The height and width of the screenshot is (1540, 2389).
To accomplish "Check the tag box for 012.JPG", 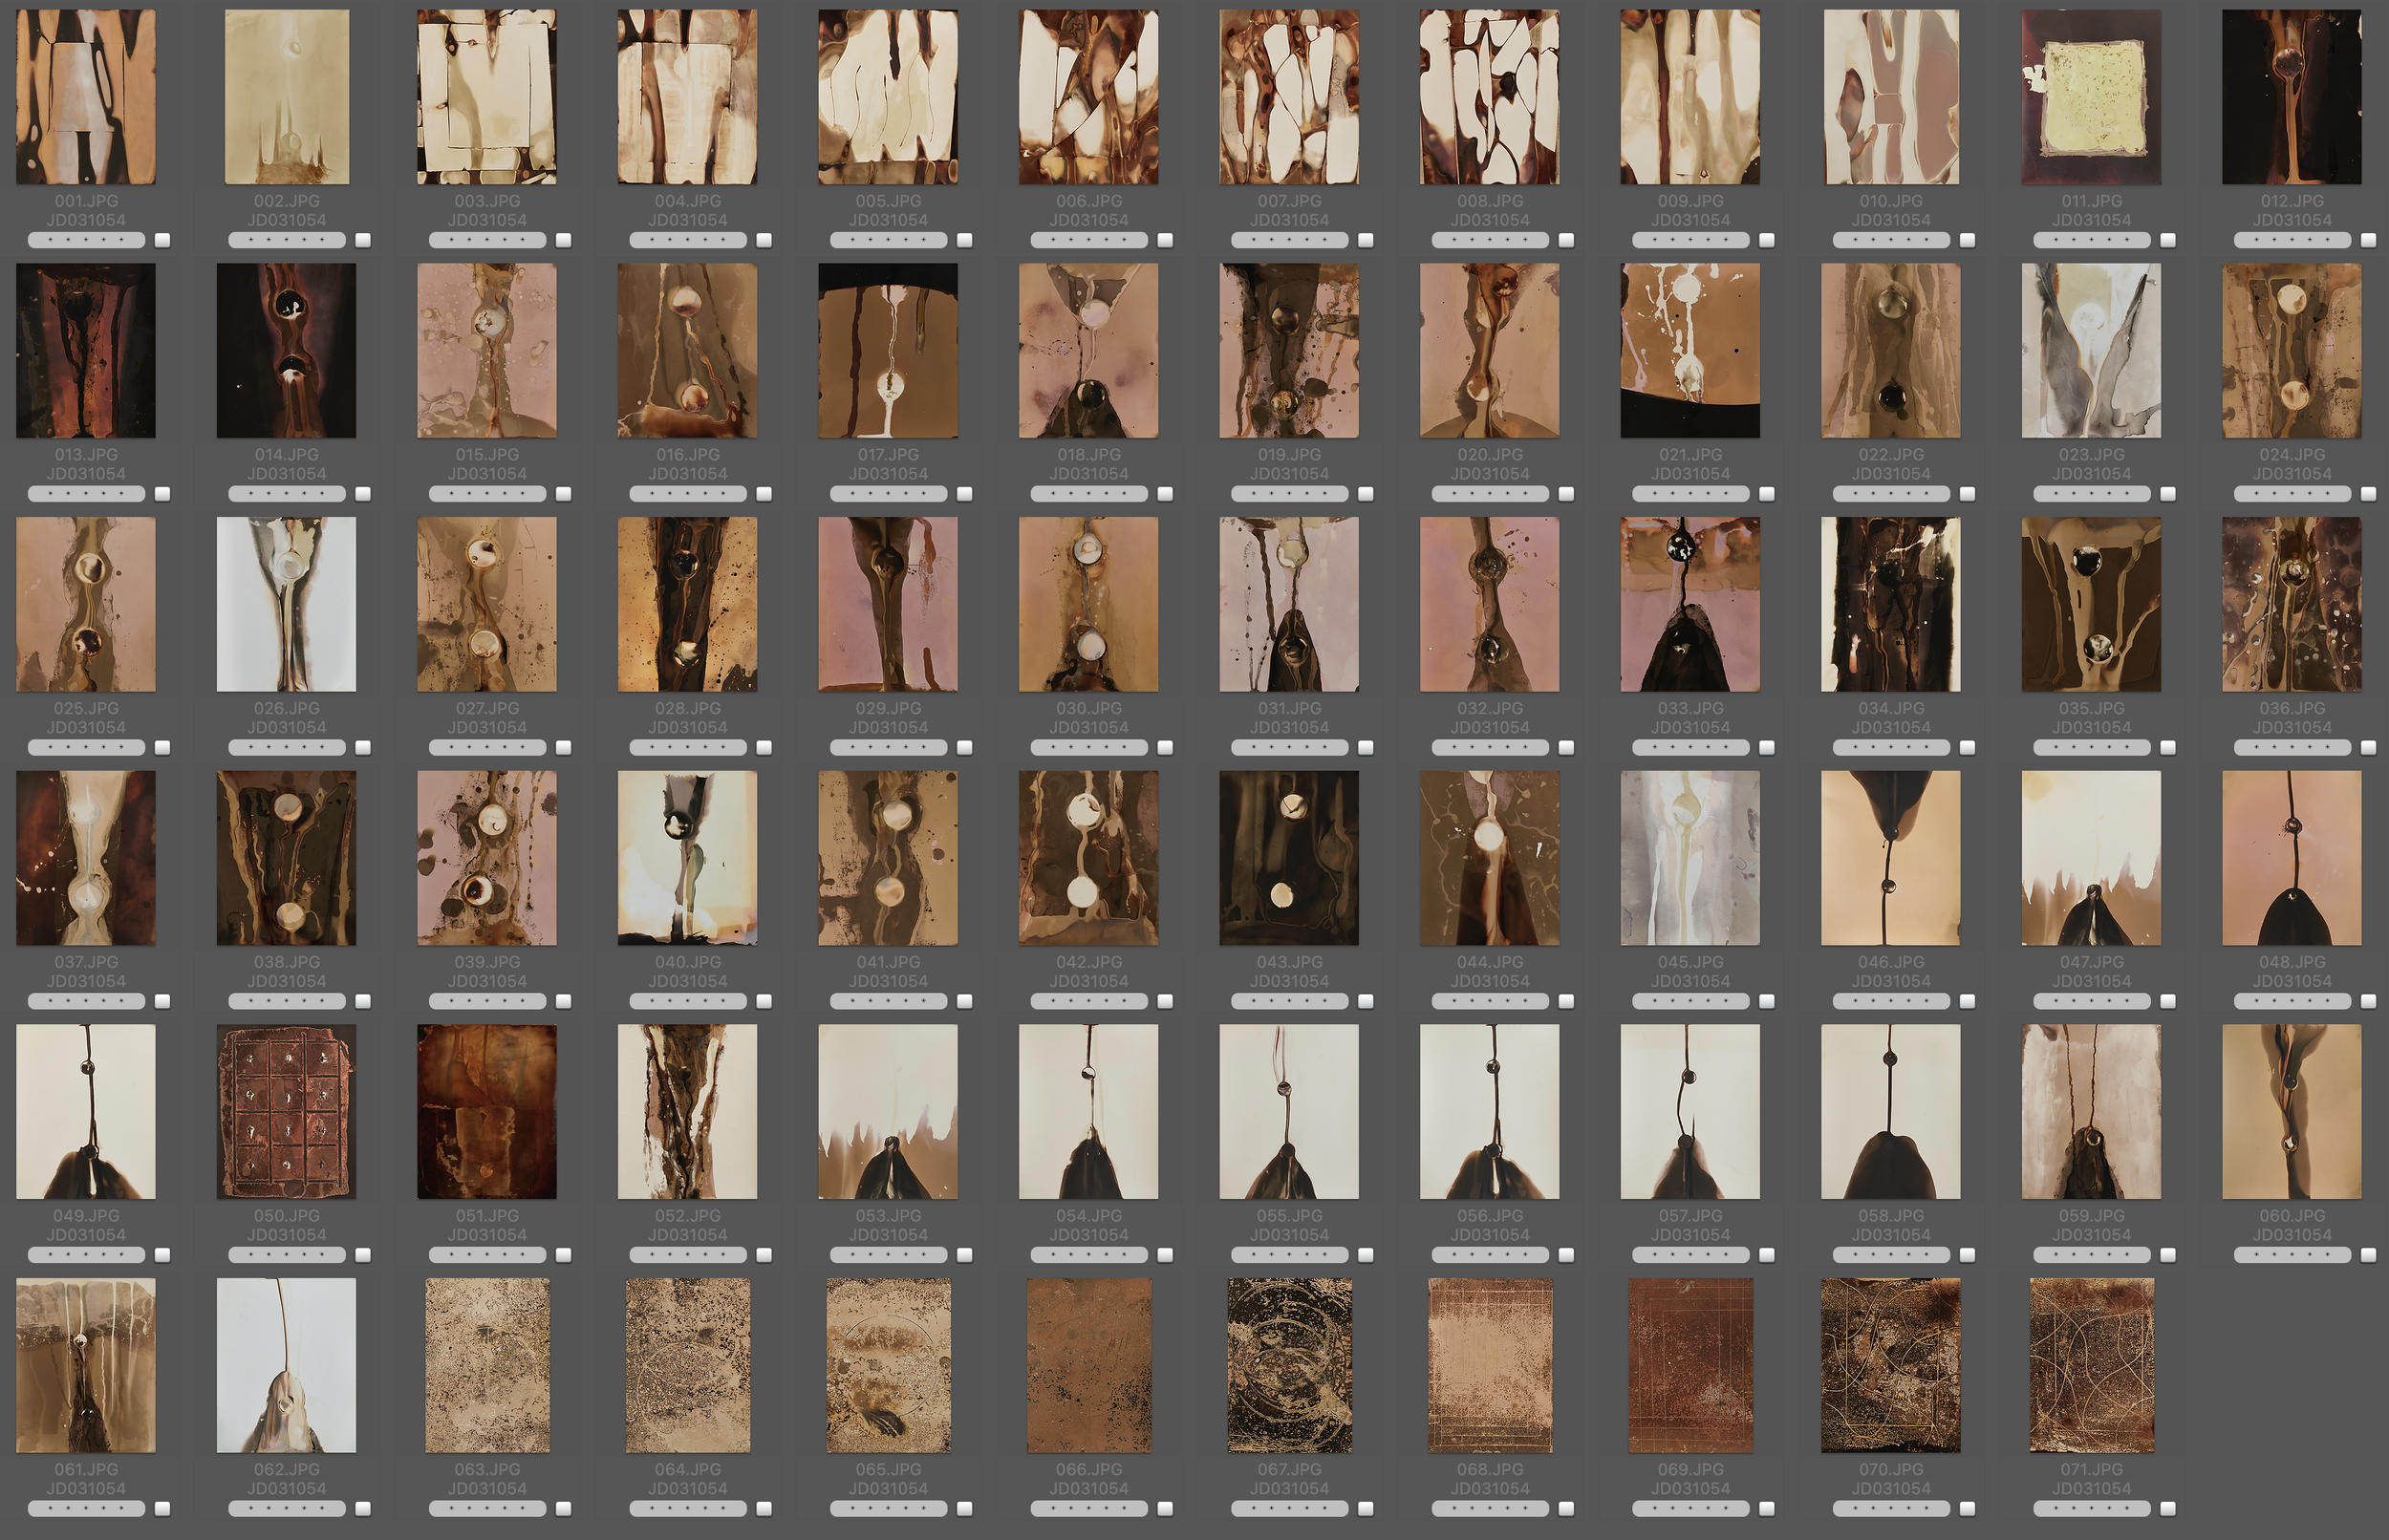I will (2368, 240).
